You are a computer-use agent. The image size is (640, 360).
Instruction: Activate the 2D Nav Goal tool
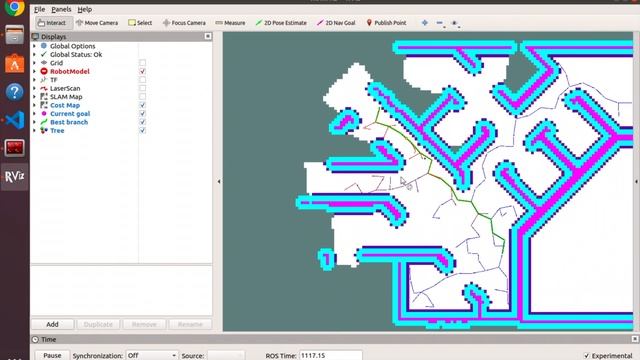[x=336, y=23]
